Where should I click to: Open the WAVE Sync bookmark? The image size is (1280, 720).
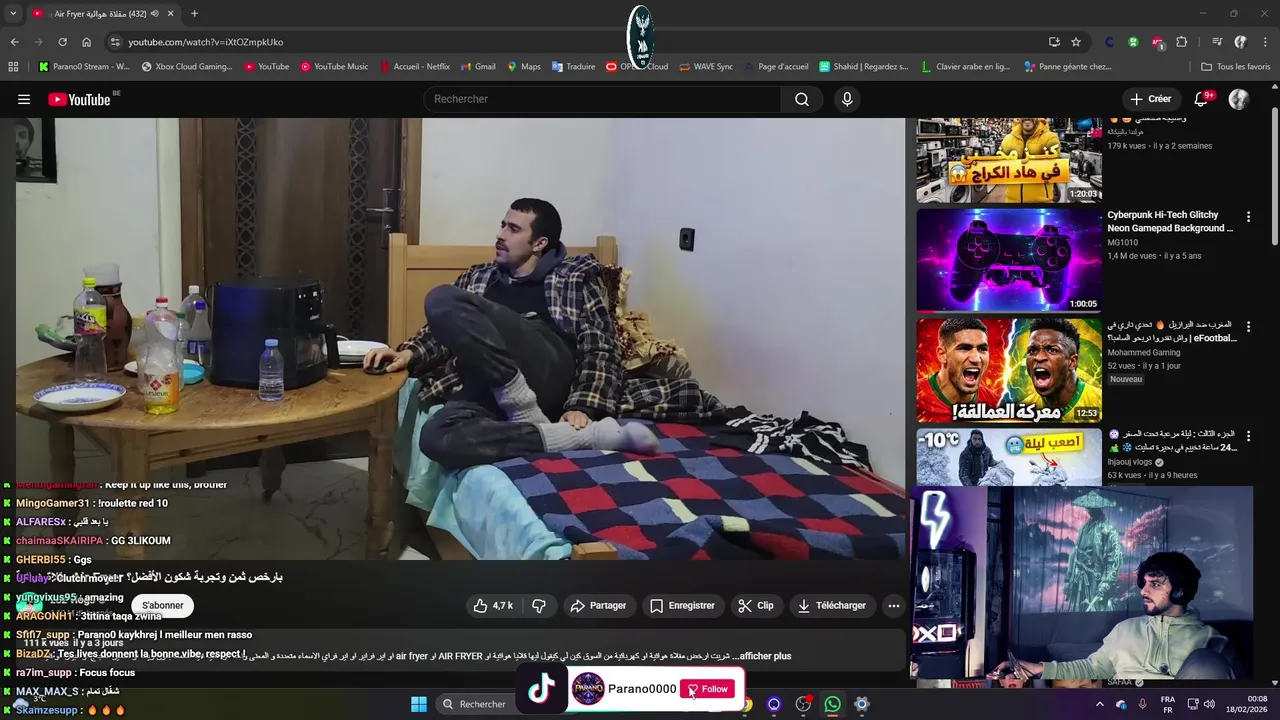point(706,67)
